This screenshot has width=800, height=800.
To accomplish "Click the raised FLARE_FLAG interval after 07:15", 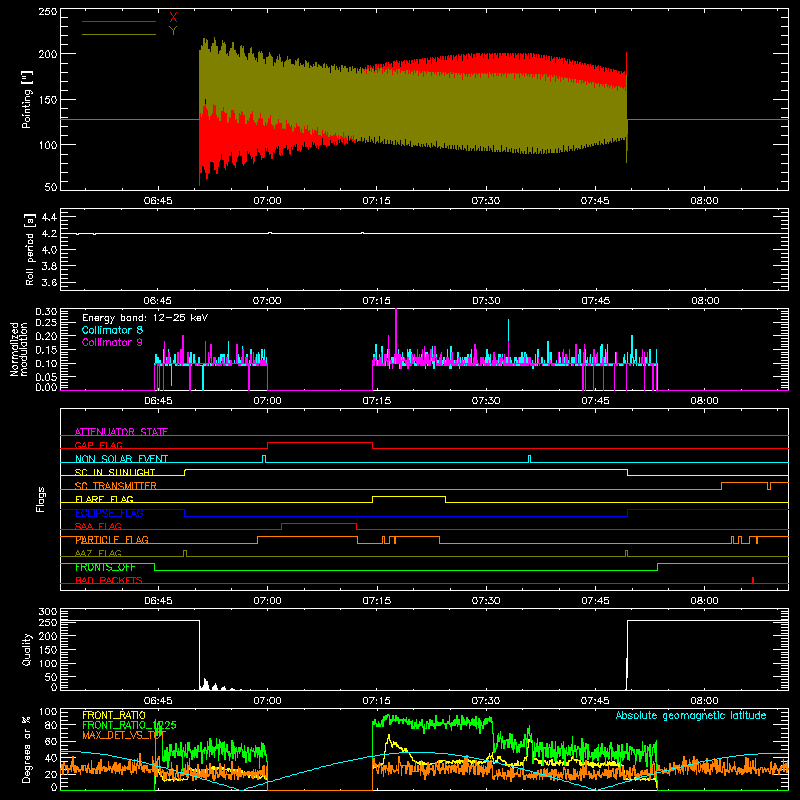I will click(x=409, y=497).
